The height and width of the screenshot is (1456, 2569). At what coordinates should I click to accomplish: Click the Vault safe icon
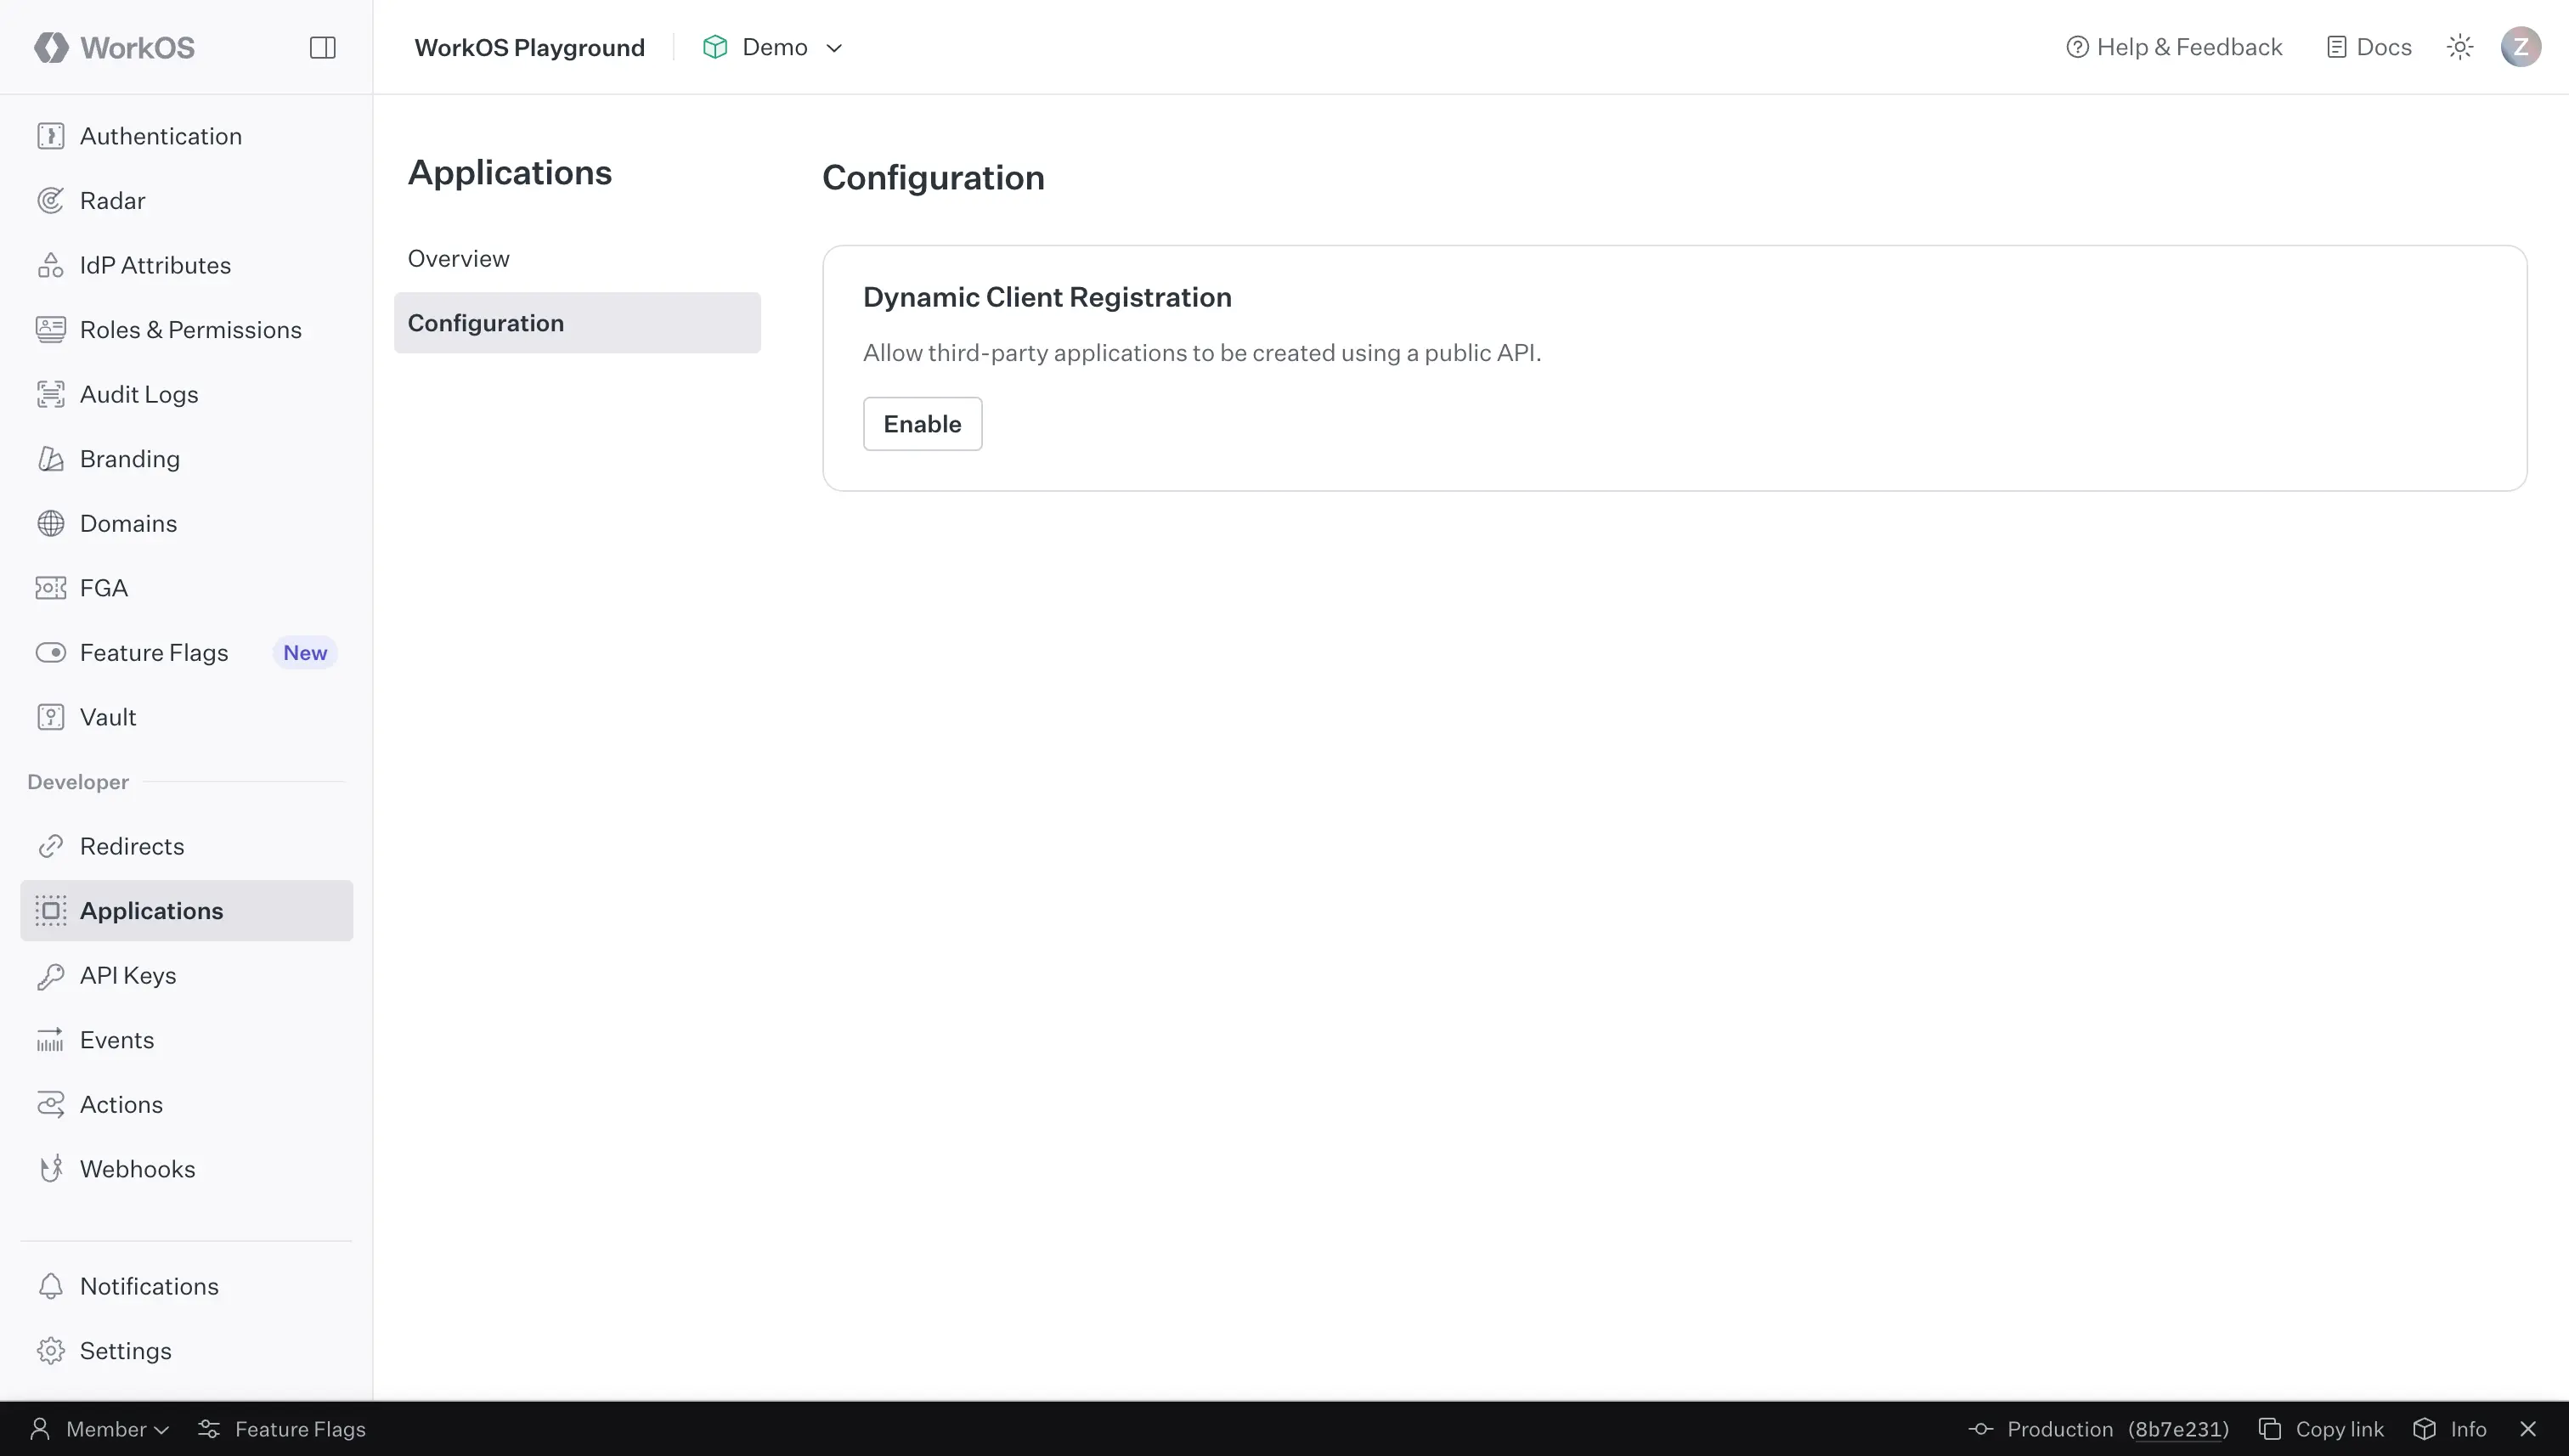tap(51, 717)
